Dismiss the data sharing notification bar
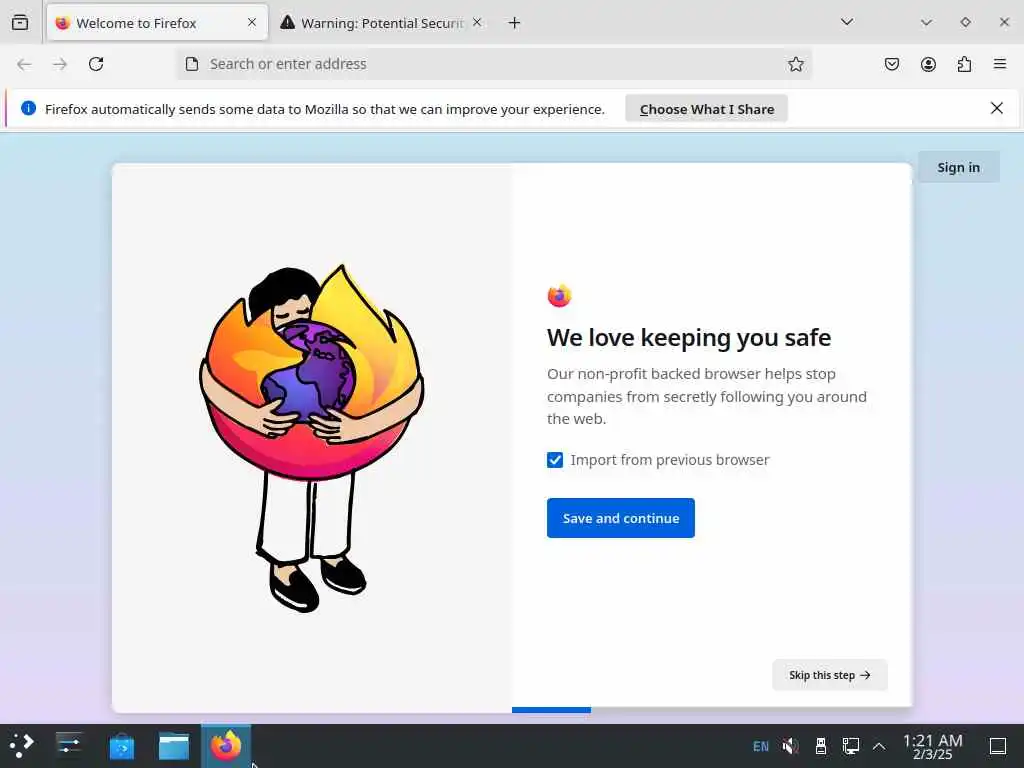Viewport: 1024px width, 768px height. tap(997, 108)
